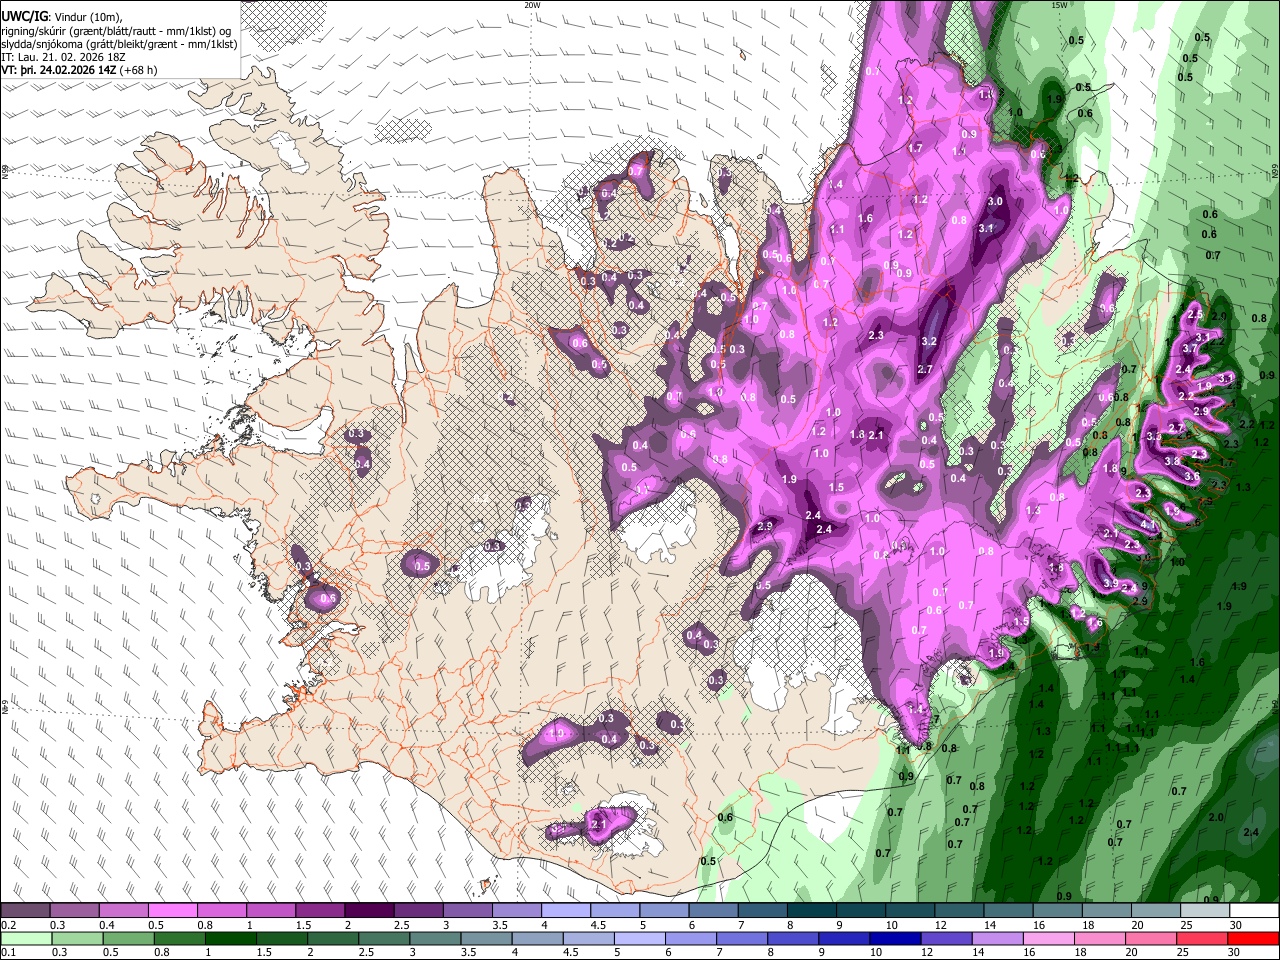Click the 3.6 precipitation value on the map
The height and width of the screenshot is (960, 1280).
1192,475
